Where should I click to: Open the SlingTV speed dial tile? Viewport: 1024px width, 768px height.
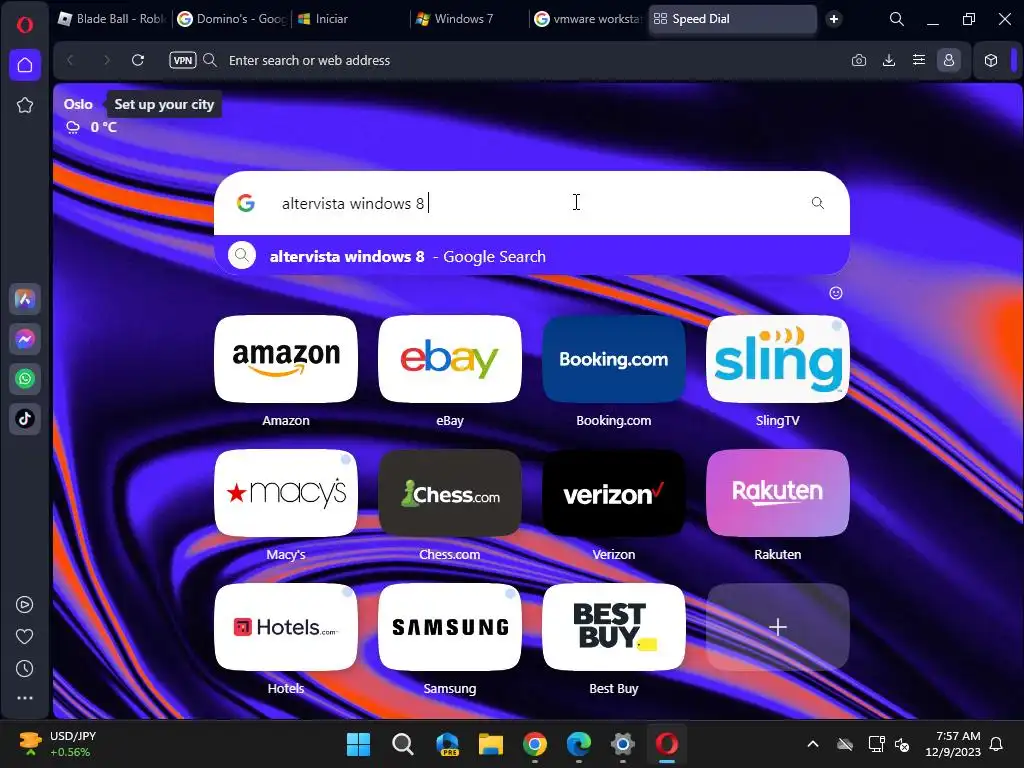point(778,359)
